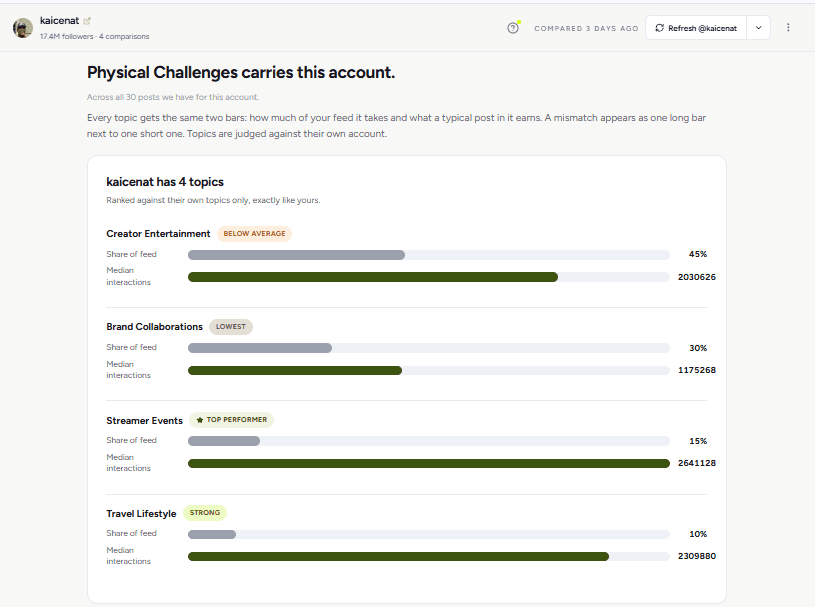Click the Streamer Events median interactions bar
The width and height of the screenshot is (815, 607).
(429, 463)
